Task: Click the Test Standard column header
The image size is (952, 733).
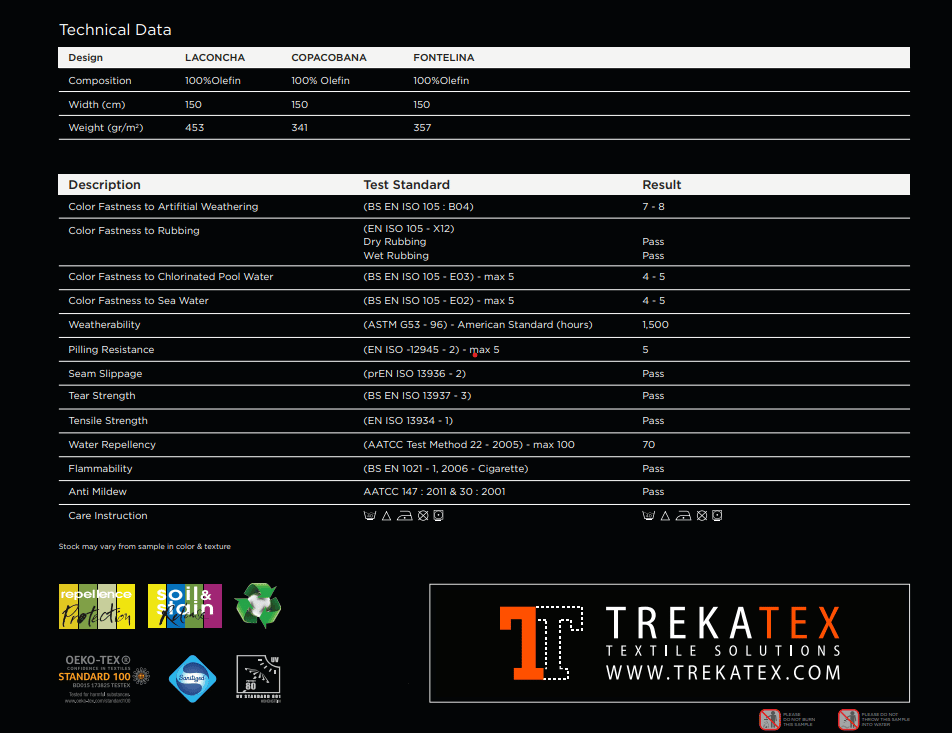Action: [406, 185]
